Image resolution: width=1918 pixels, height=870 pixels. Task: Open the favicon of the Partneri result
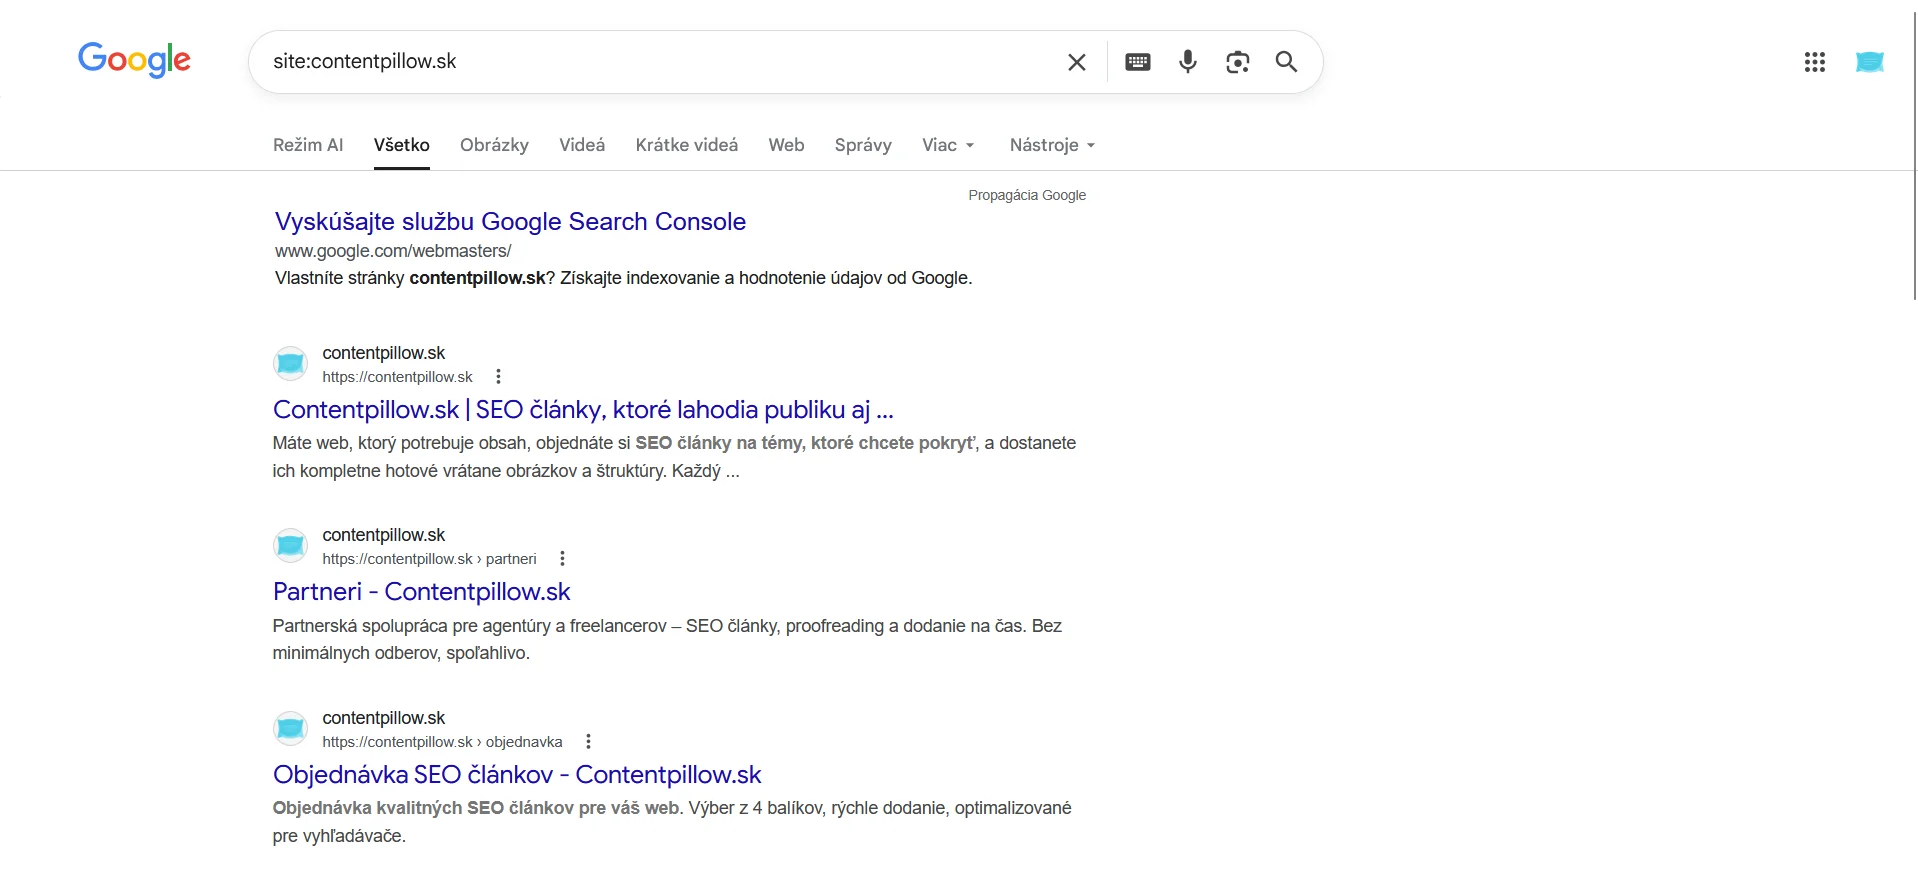pos(290,545)
